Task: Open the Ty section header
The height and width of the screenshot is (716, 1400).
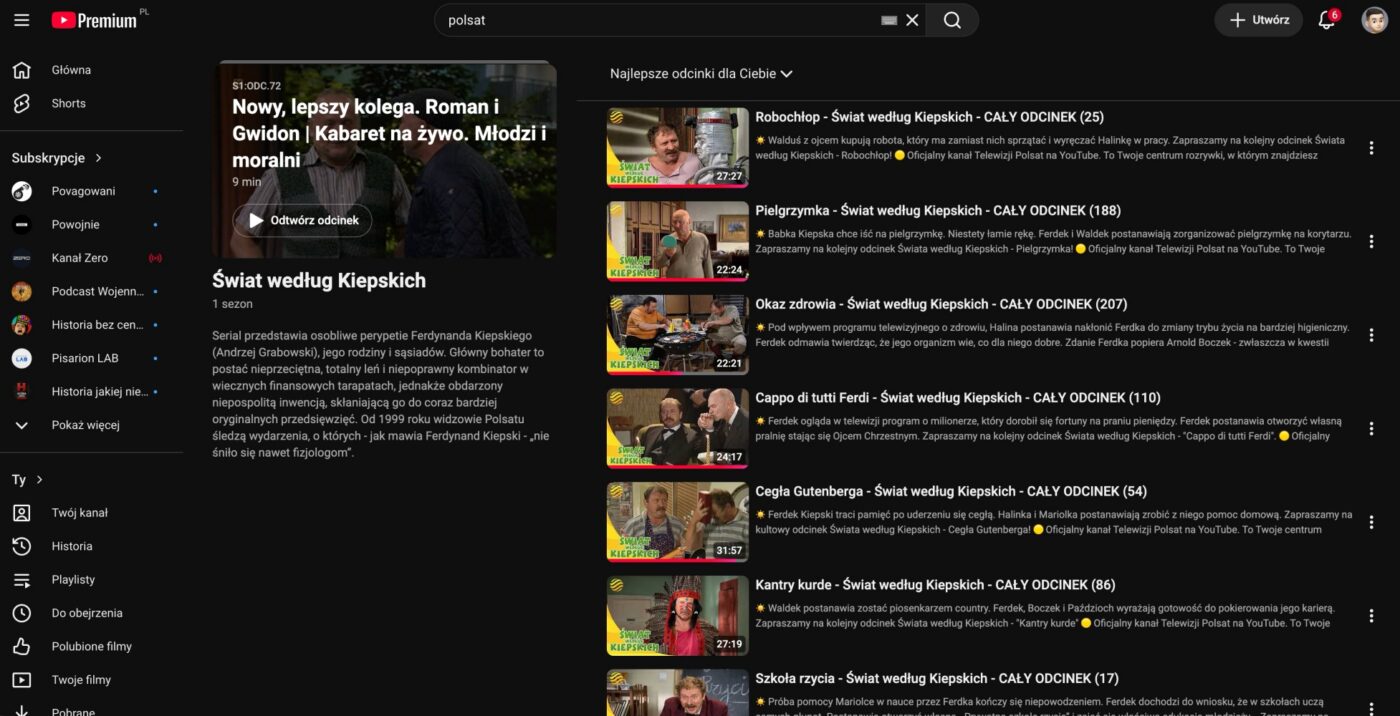Action: point(28,480)
